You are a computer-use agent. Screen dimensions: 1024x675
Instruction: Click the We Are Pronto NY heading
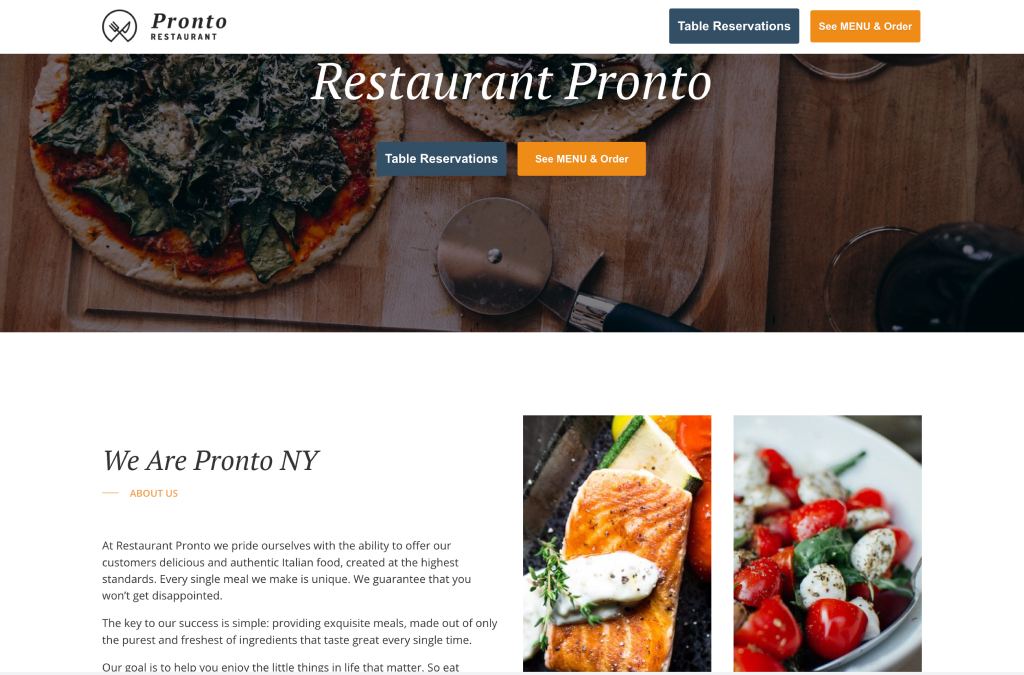210,460
